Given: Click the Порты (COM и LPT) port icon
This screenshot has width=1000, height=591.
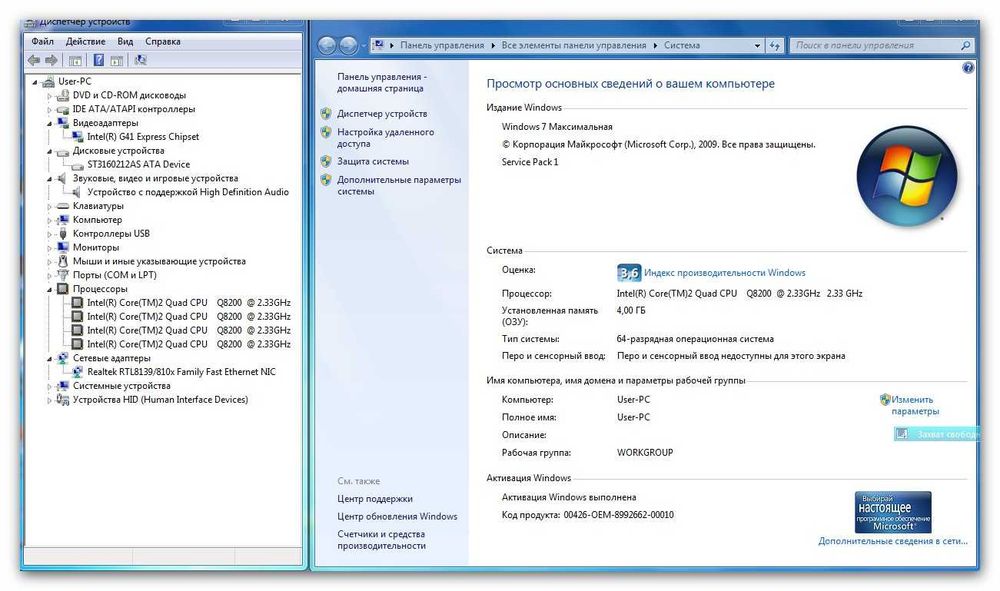Looking at the screenshot, I should coord(62,275).
